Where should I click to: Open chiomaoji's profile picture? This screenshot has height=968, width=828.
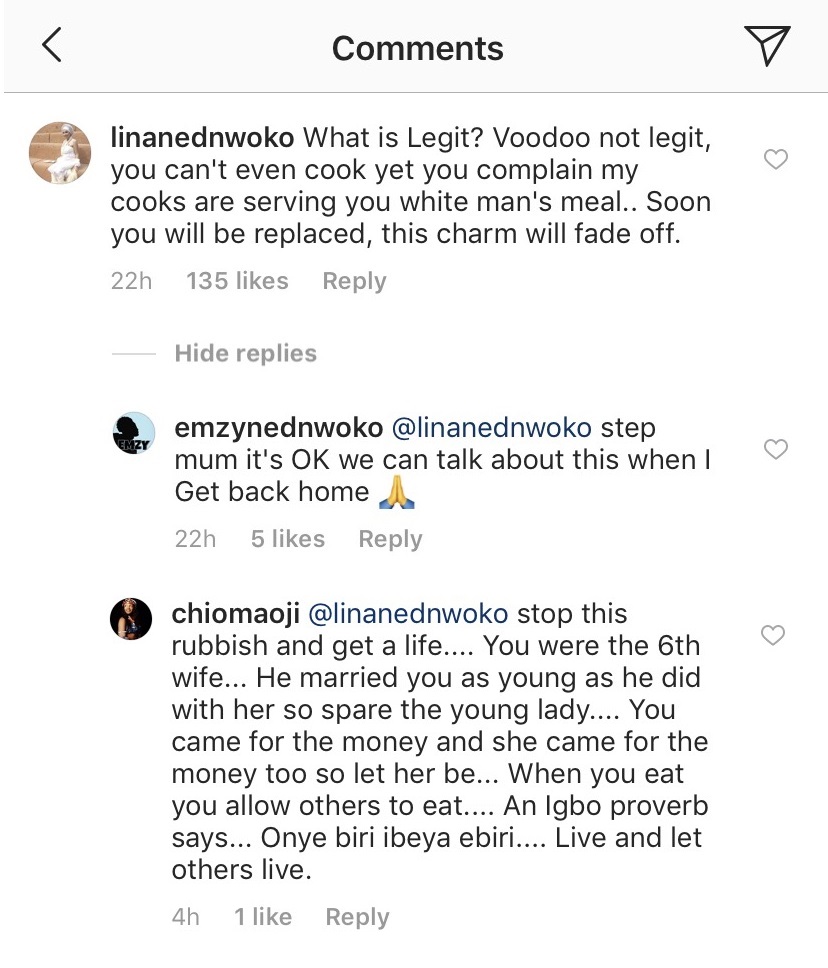pos(131,620)
